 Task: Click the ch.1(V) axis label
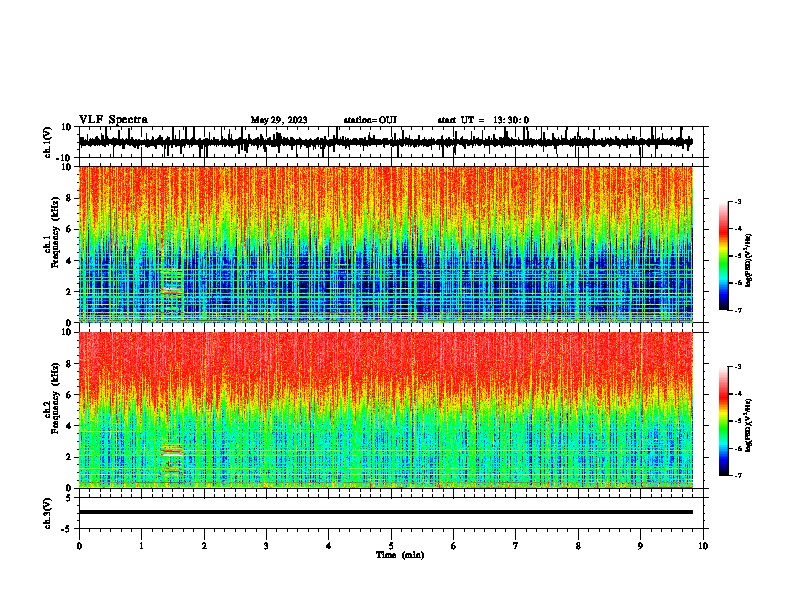click(x=48, y=142)
